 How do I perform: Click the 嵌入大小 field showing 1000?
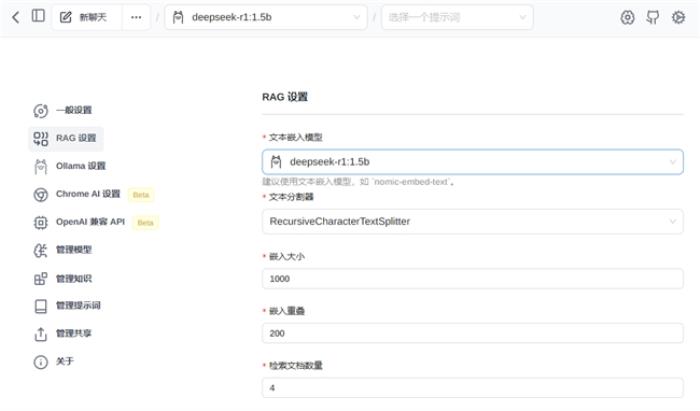tap(472, 278)
